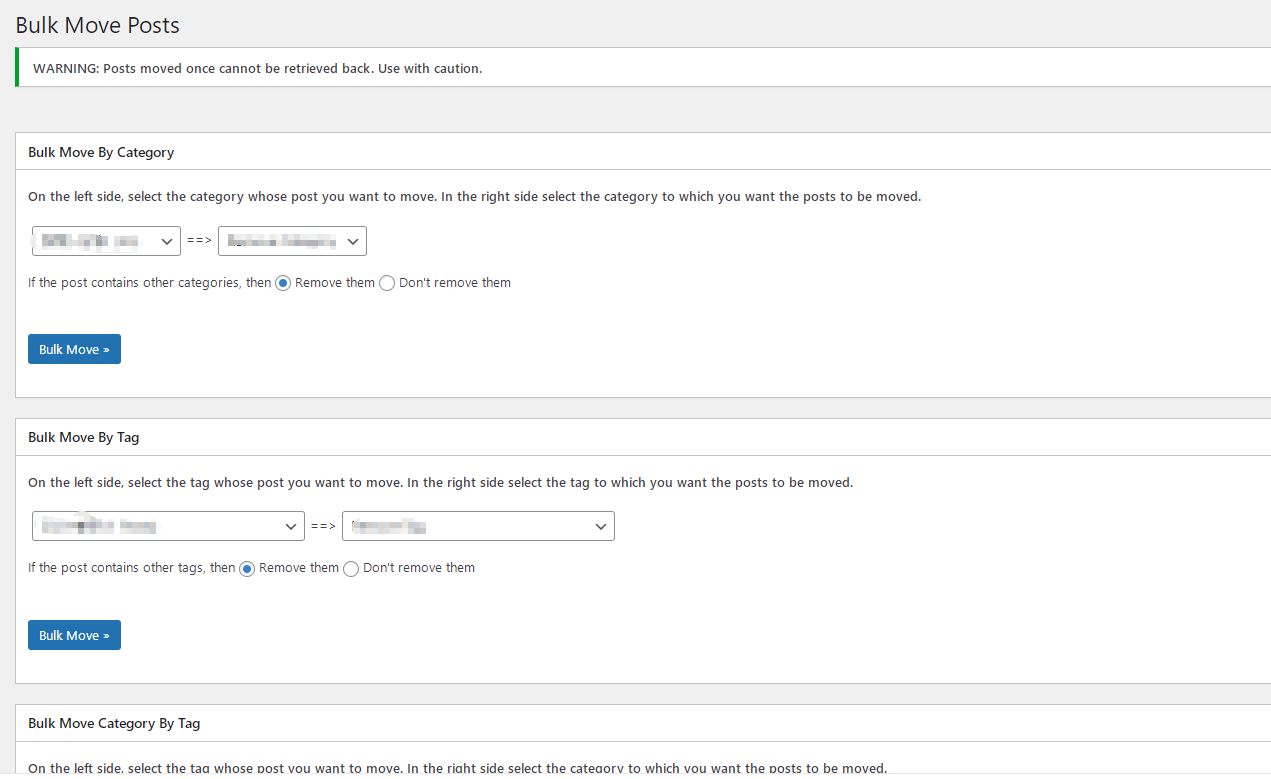This screenshot has height=779, width=1271.
Task: Expand the source tag dropdown
Action: [168, 526]
